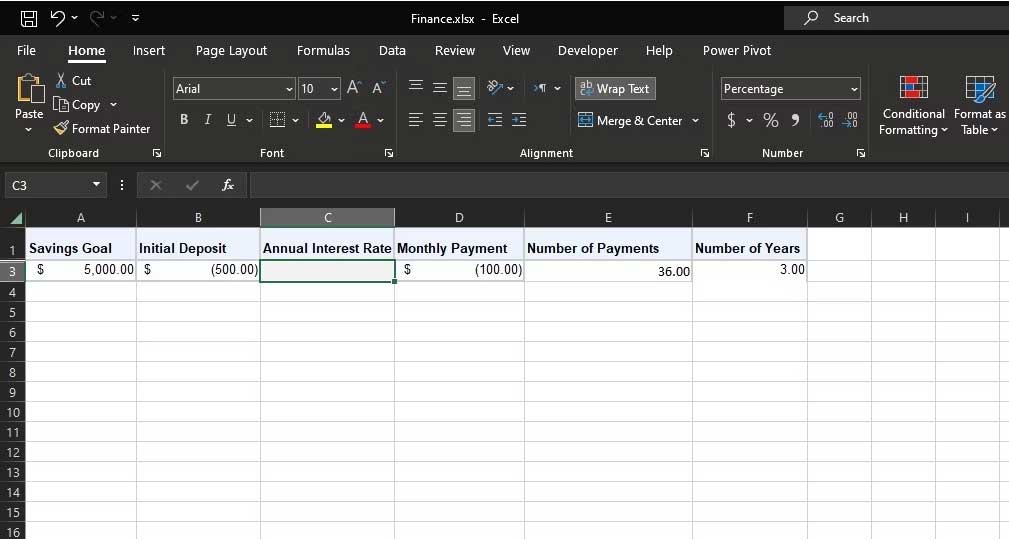1009x540 pixels.
Task: Click the Increase Font Size icon
Action: (354, 89)
